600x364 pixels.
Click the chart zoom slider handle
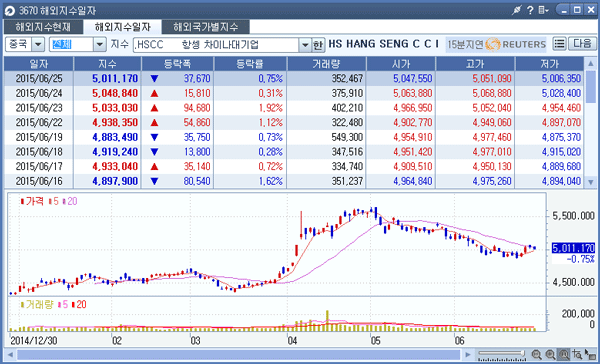click(522, 353)
